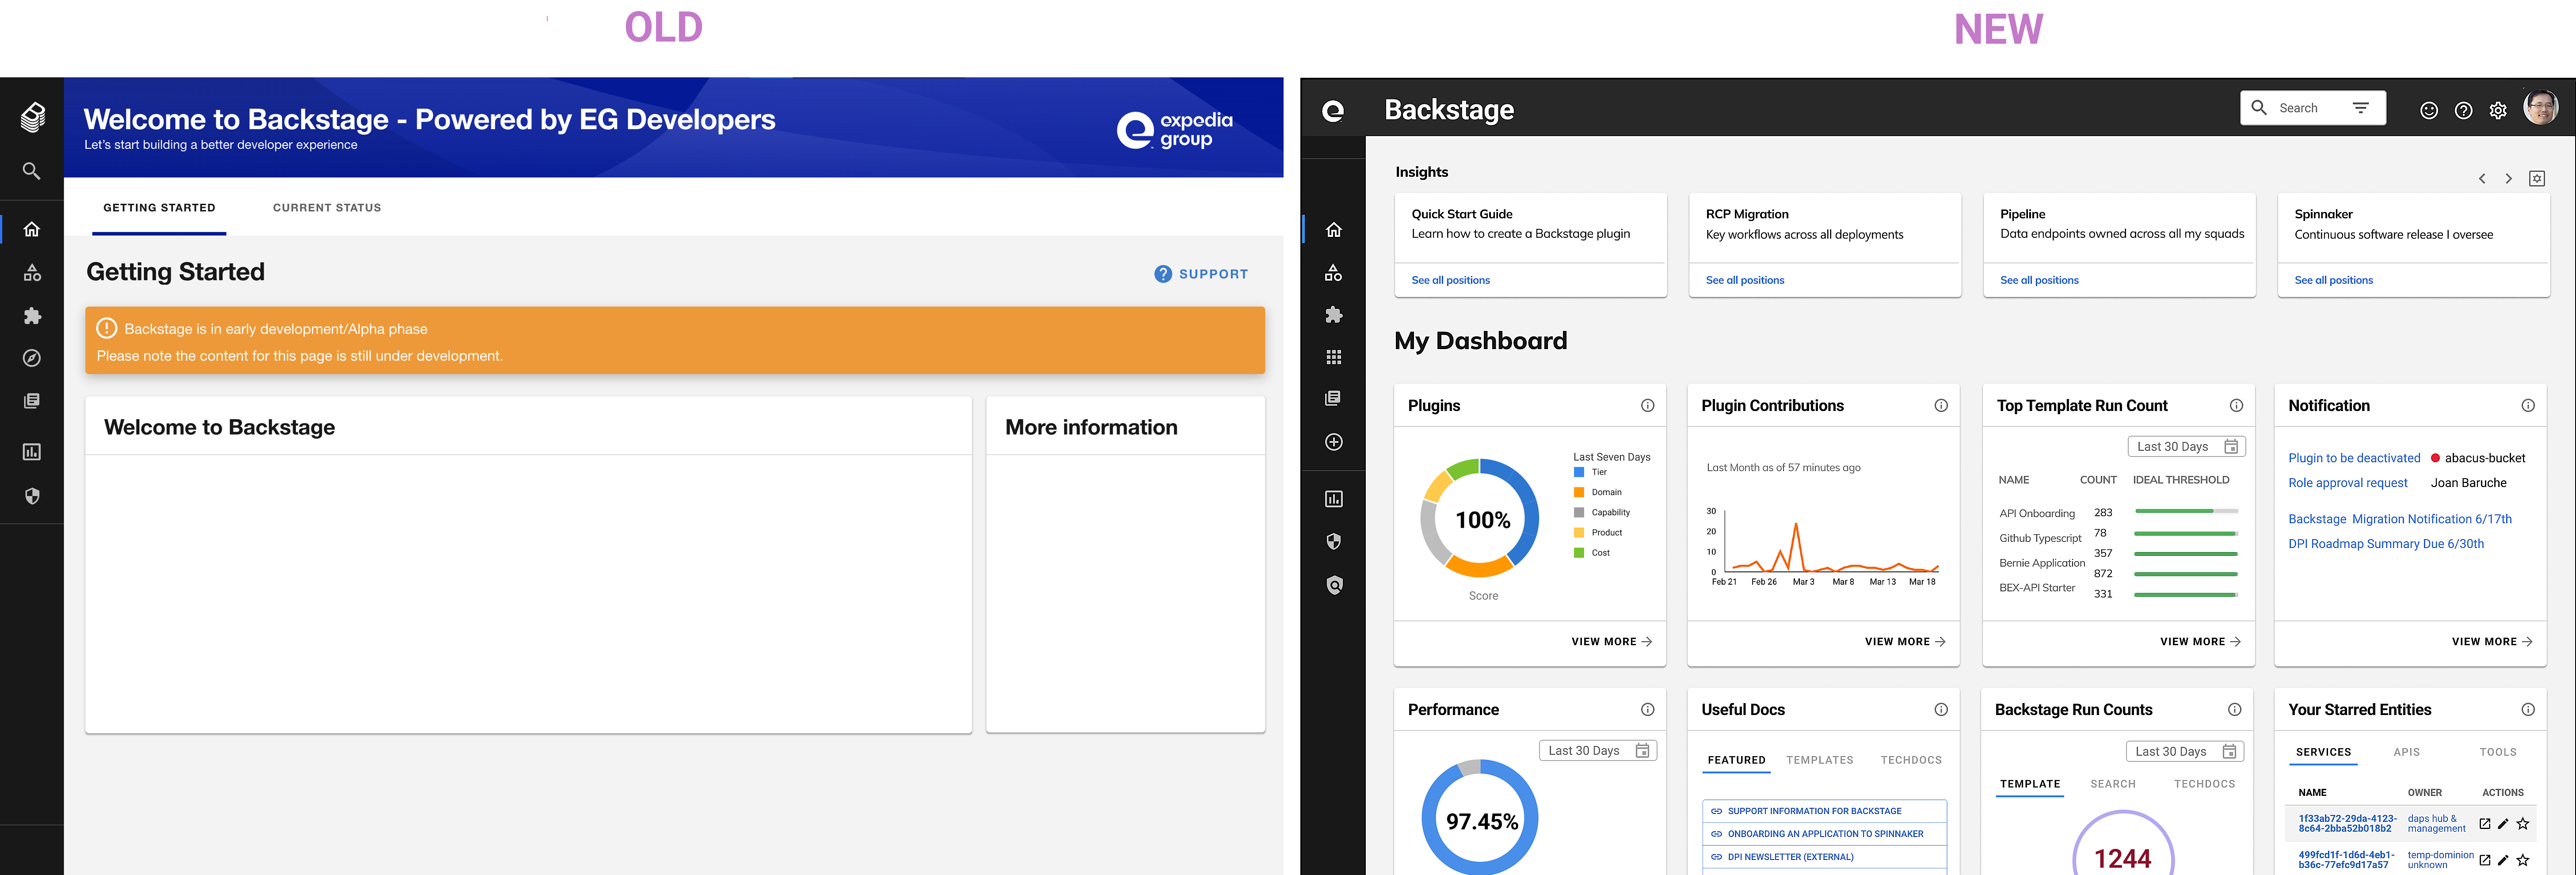The width and height of the screenshot is (2576, 875).
Task: Star the 1f33ab72 entity row
Action: click(x=2523, y=824)
